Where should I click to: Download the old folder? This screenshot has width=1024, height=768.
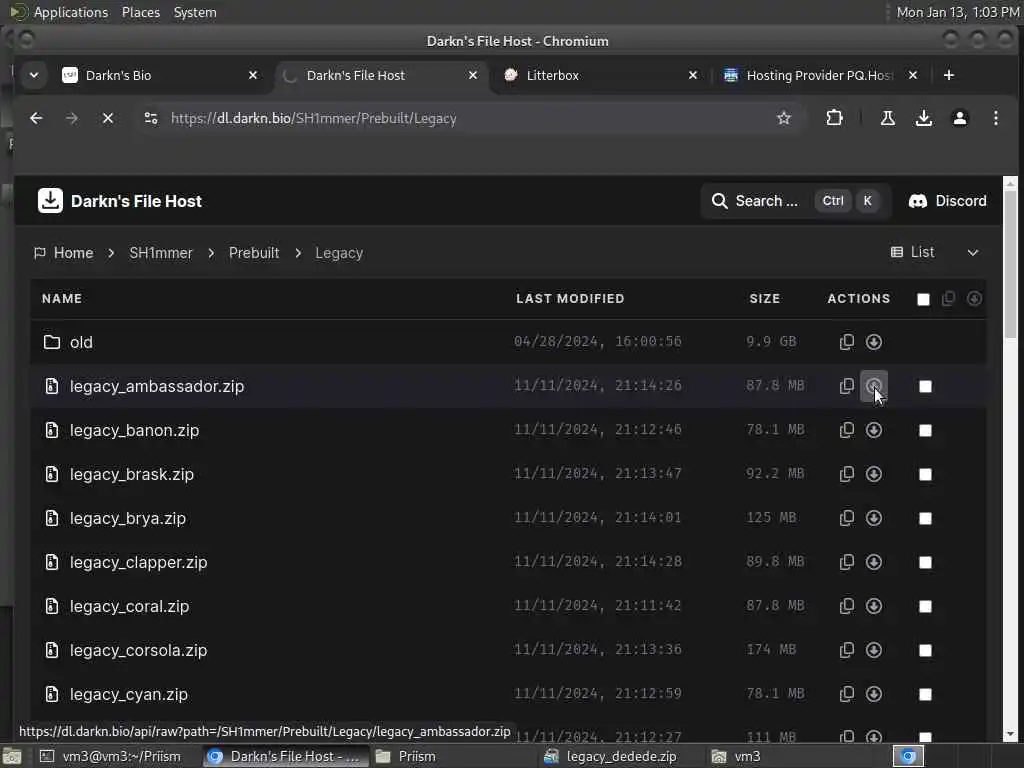tap(874, 342)
